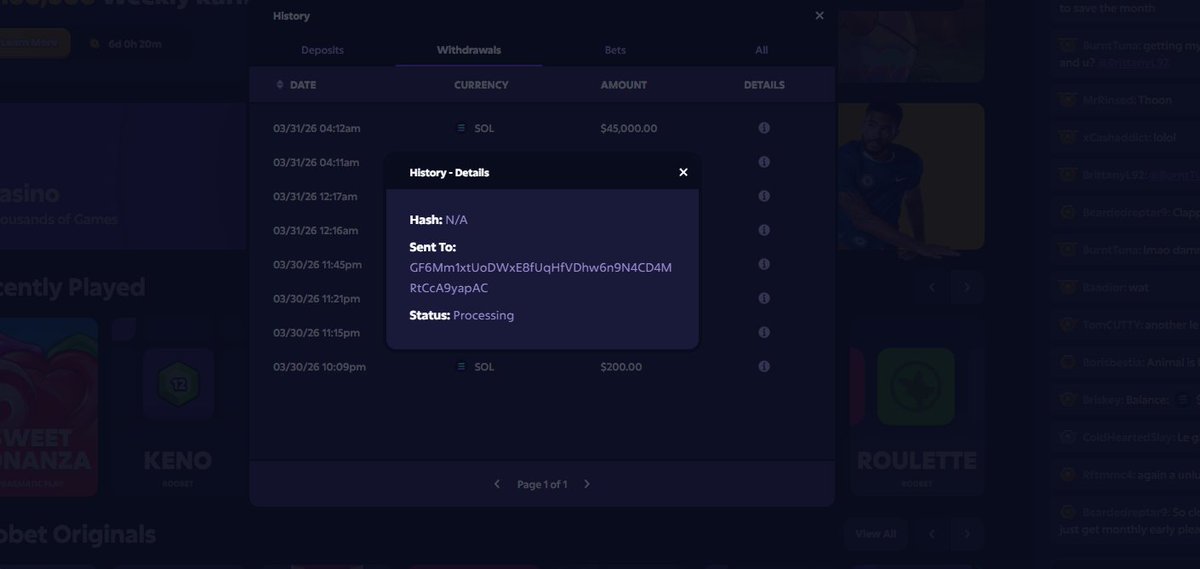Image resolution: width=1200 pixels, height=569 pixels.
Task: Click View All for Originals section
Action: (875, 533)
